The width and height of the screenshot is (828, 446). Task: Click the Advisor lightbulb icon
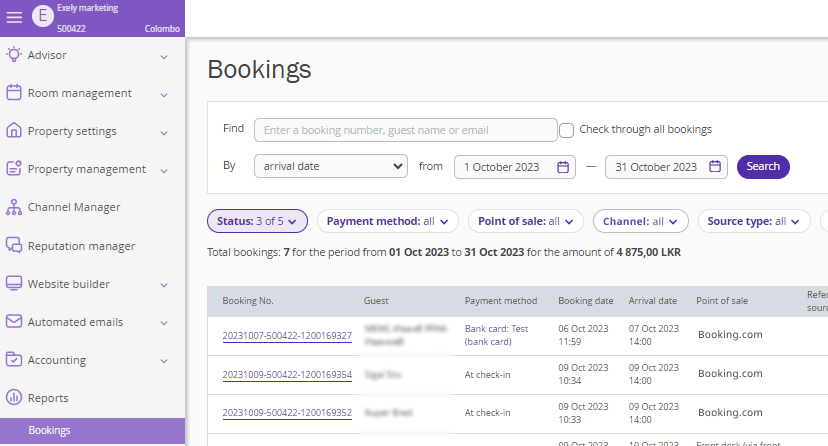14,55
